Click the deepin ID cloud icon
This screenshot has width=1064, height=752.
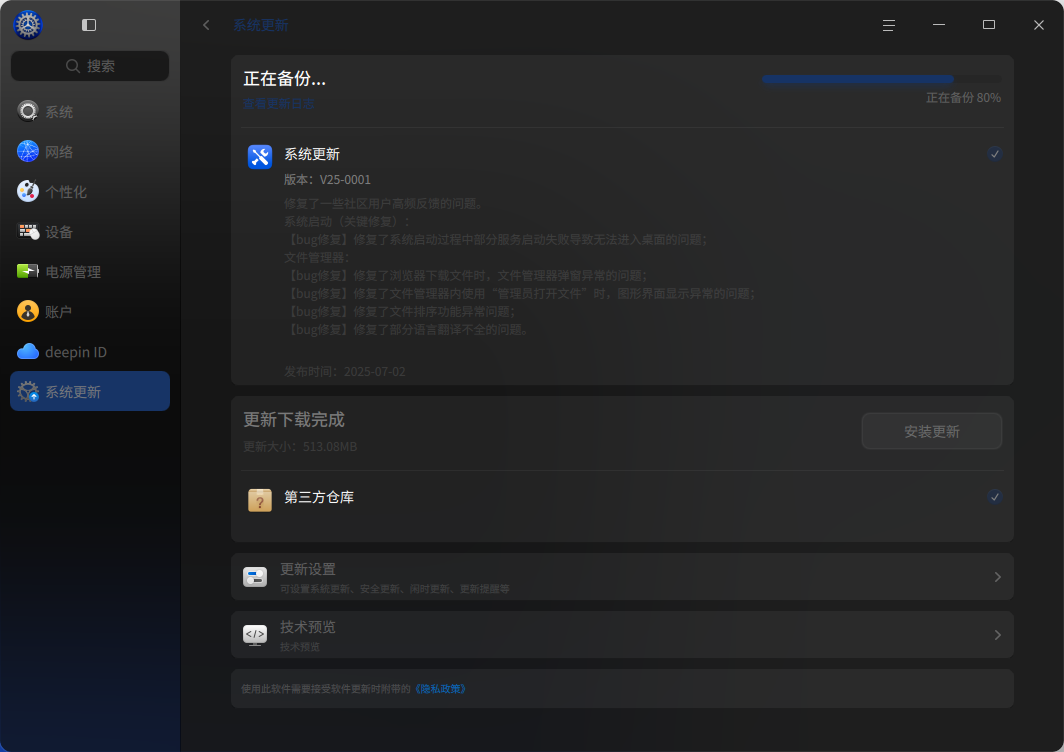click(x=28, y=352)
